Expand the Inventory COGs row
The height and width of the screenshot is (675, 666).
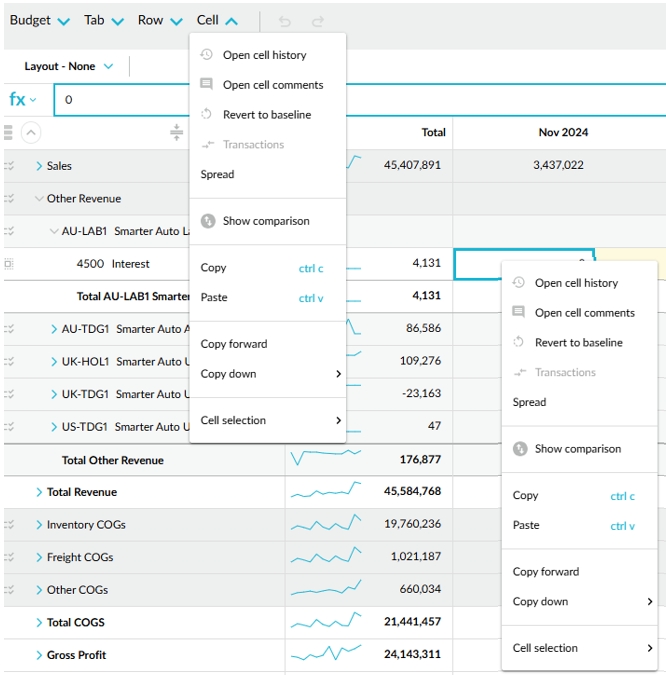tap(40, 524)
